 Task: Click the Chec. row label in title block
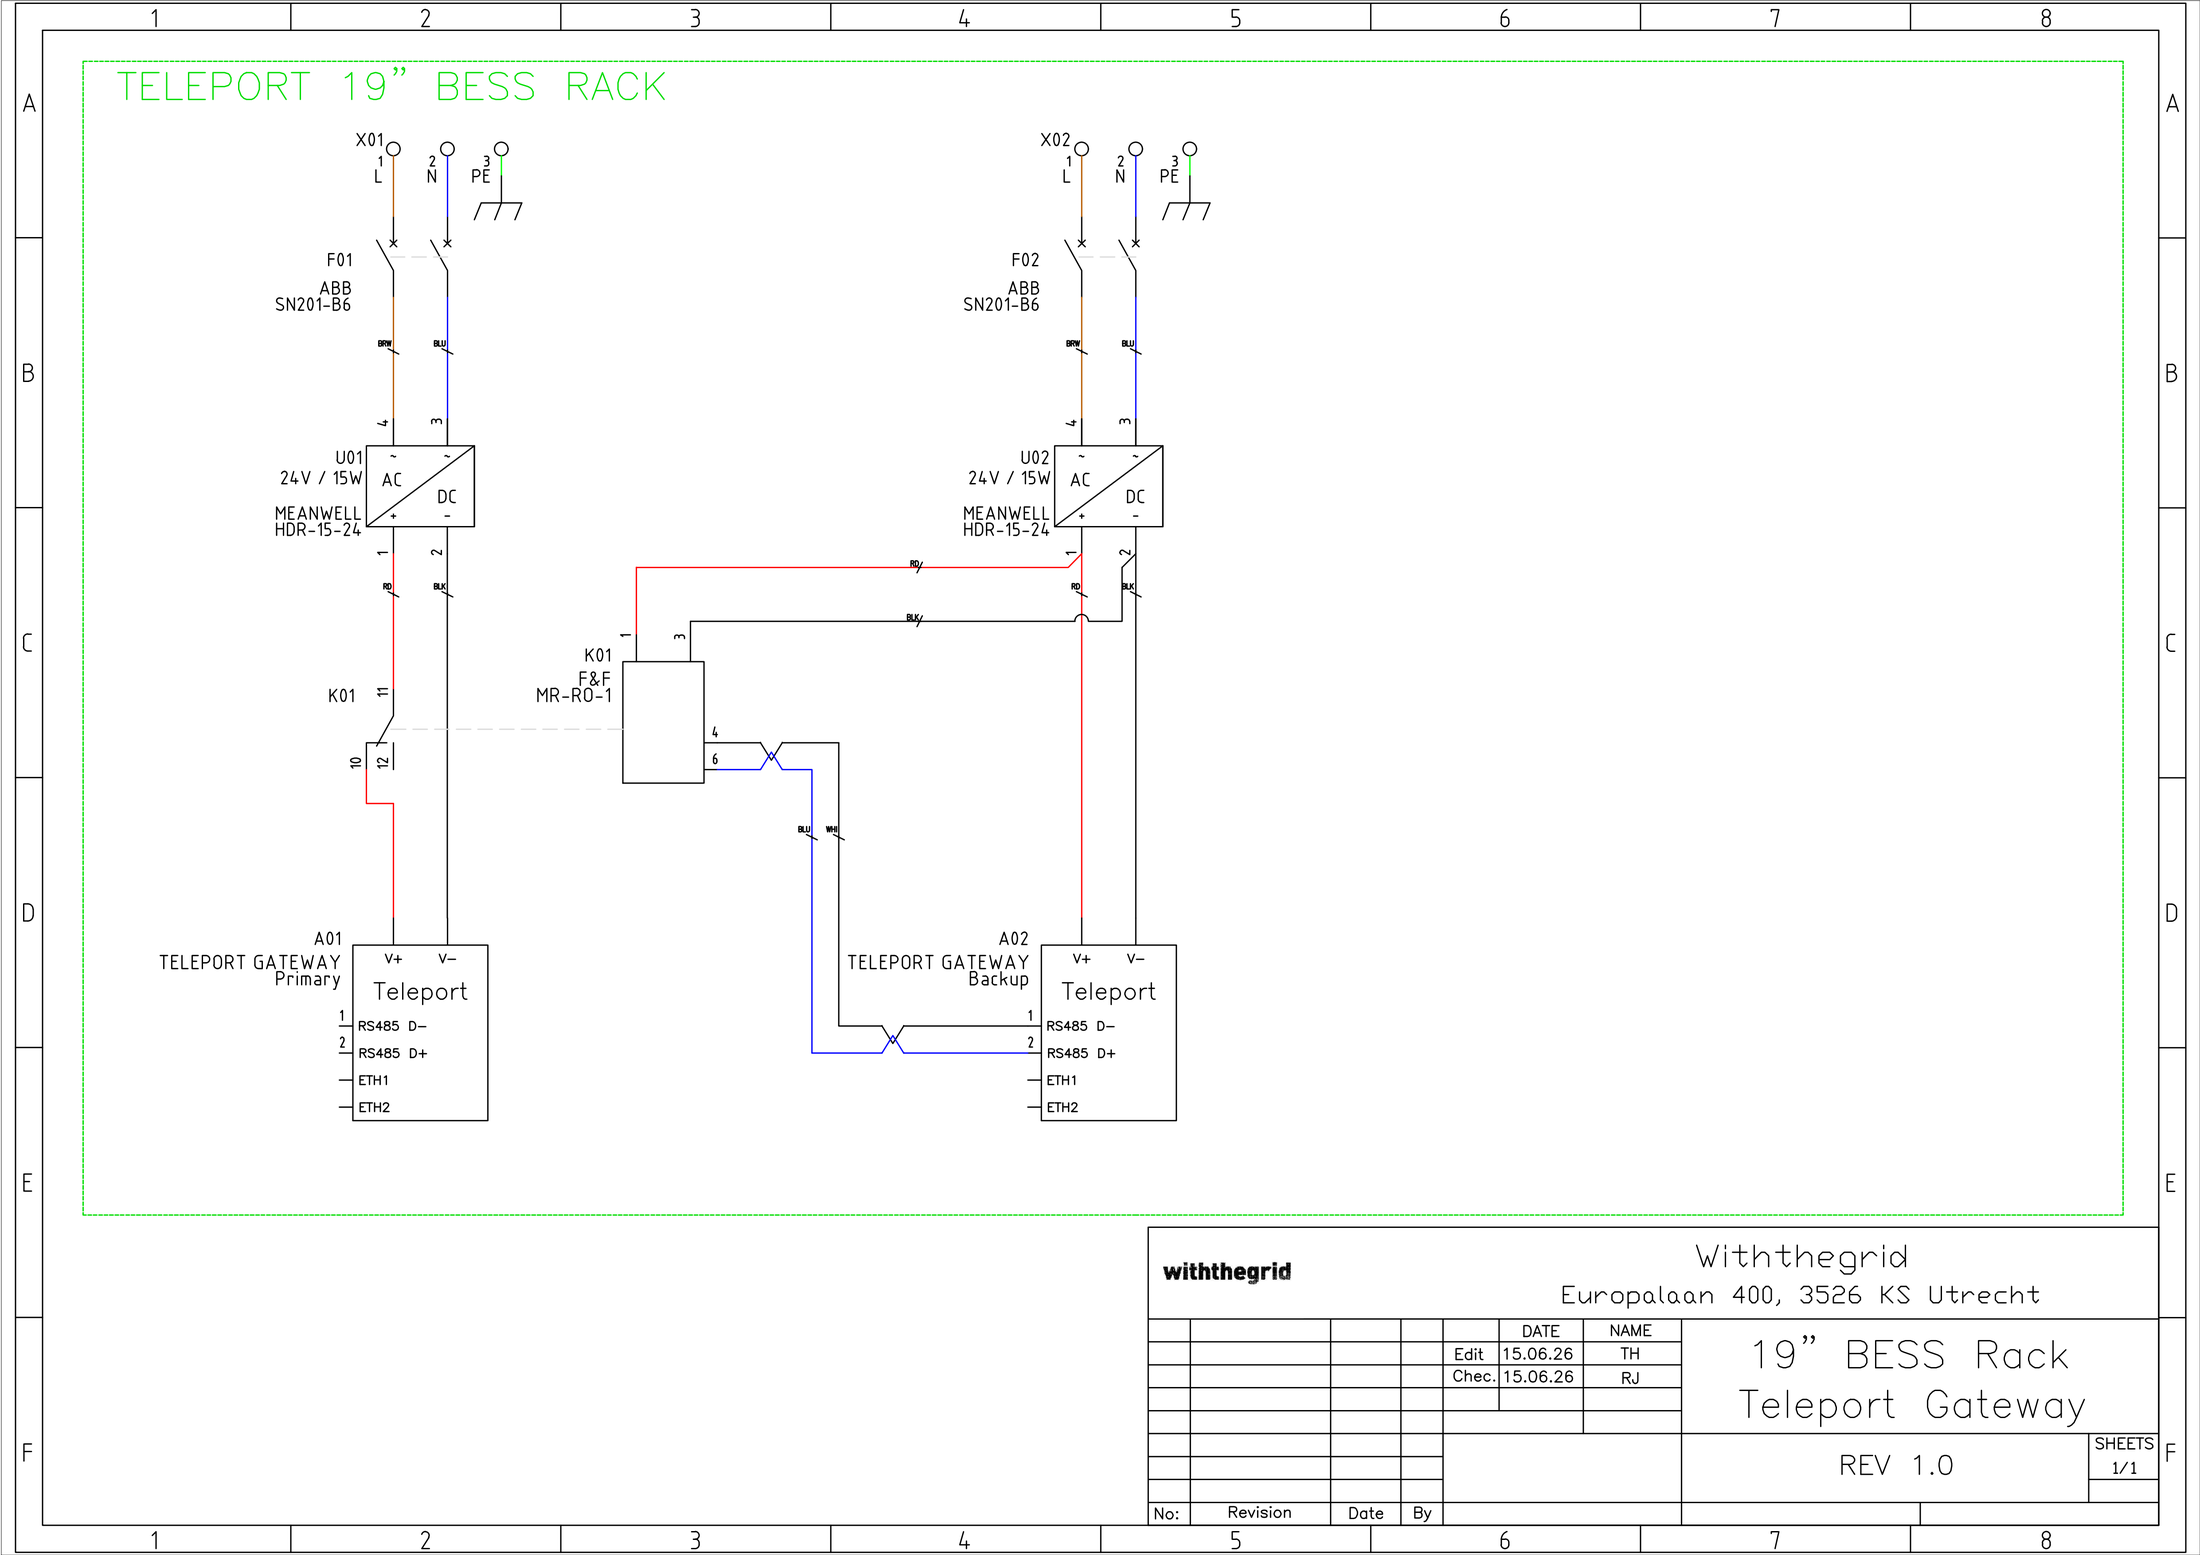tap(1474, 1377)
